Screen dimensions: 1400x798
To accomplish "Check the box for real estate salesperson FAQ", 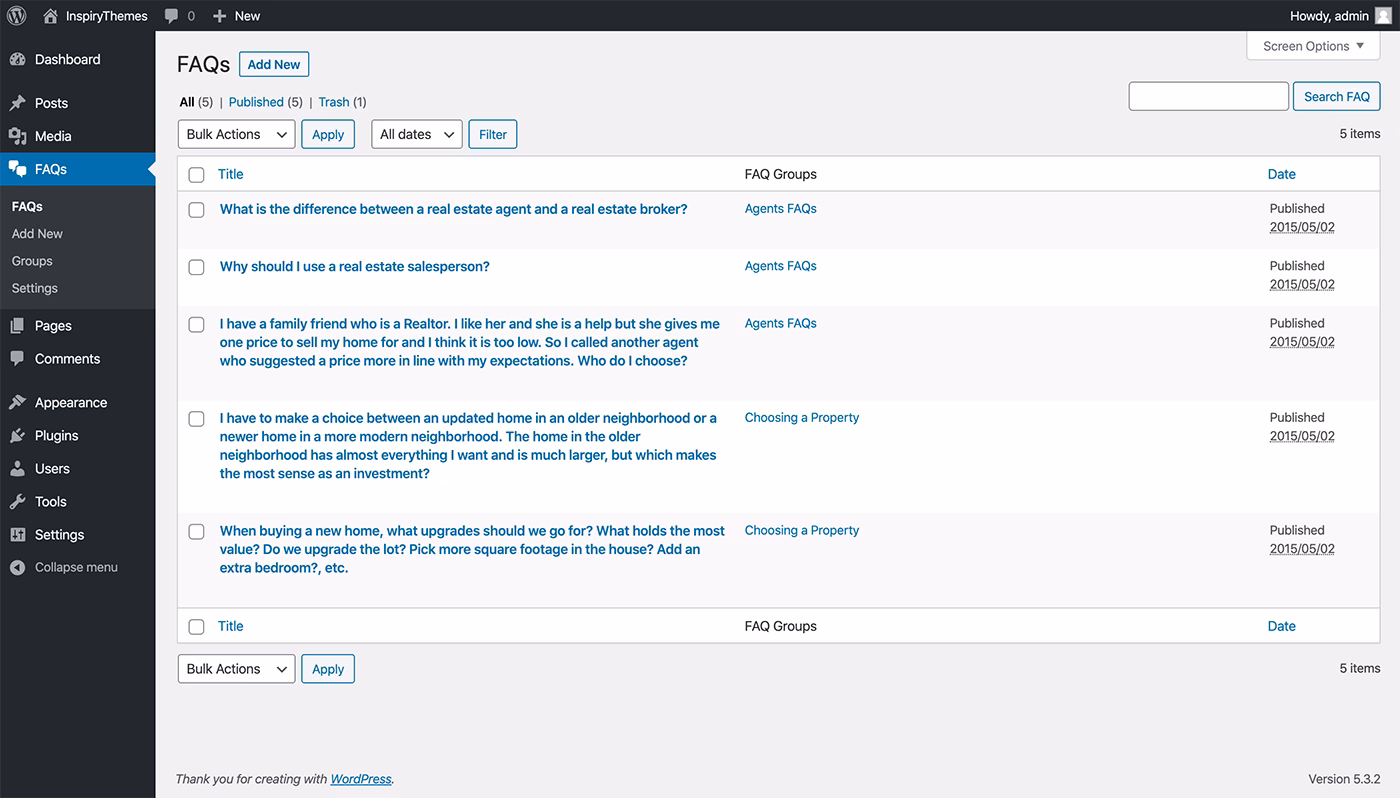I will point(197,267).
